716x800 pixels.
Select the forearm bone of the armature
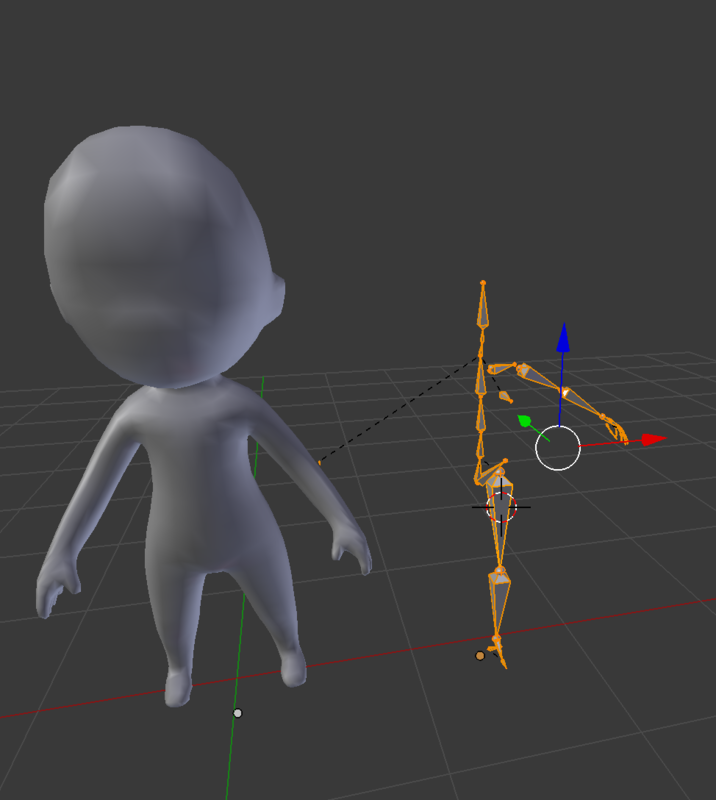tap(584, 405)
